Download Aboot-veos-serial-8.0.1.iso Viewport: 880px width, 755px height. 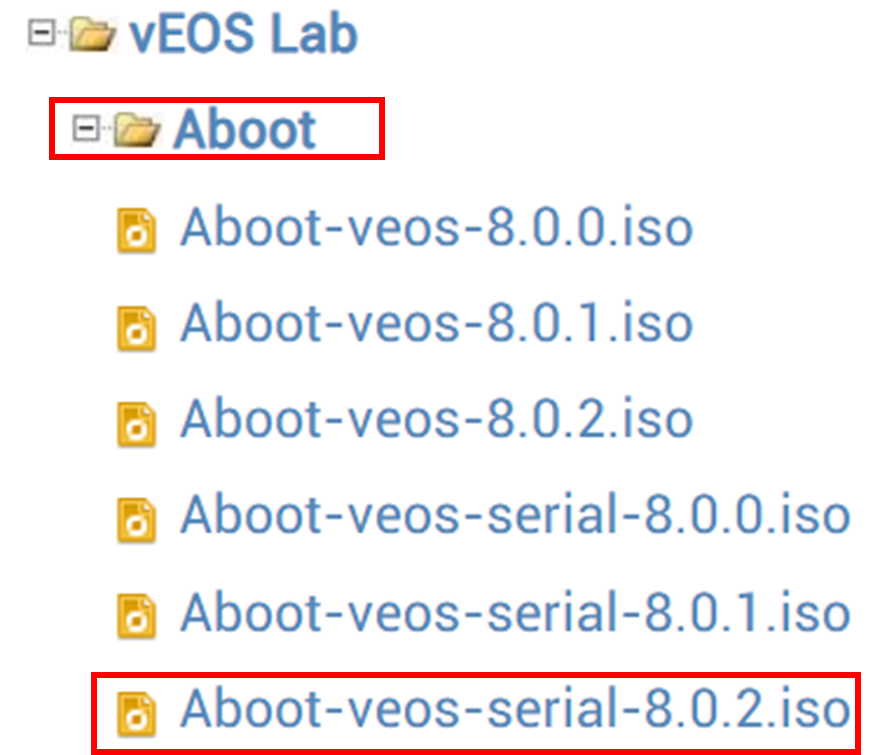click(x=515, y=613)
